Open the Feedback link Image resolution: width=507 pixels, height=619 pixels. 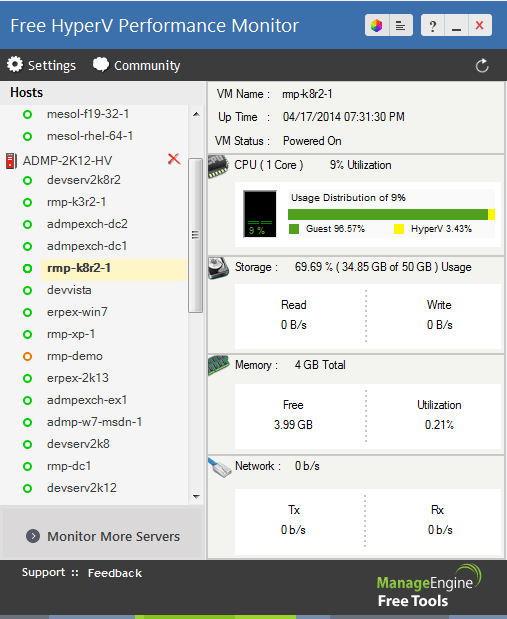[x=115, y=573]
